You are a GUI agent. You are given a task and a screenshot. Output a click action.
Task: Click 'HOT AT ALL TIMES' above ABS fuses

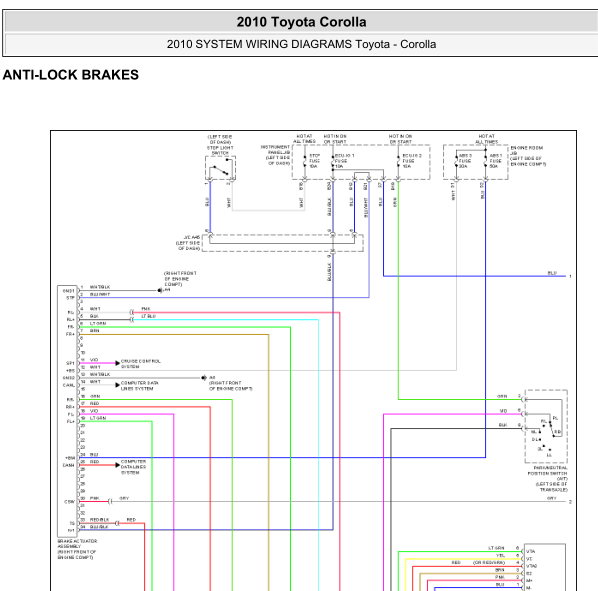point(487,139)
